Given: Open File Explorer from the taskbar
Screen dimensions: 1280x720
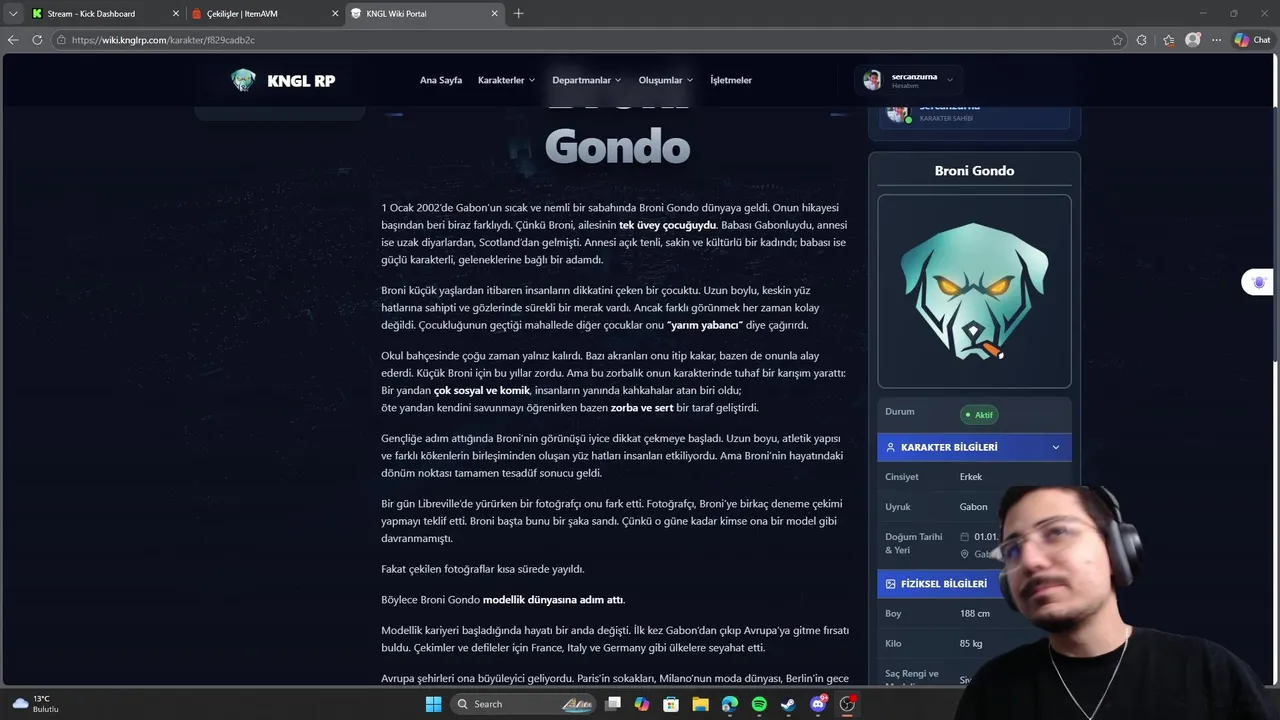Looking at the screenshot, I should pyautogui.click(x=701, y=704).
